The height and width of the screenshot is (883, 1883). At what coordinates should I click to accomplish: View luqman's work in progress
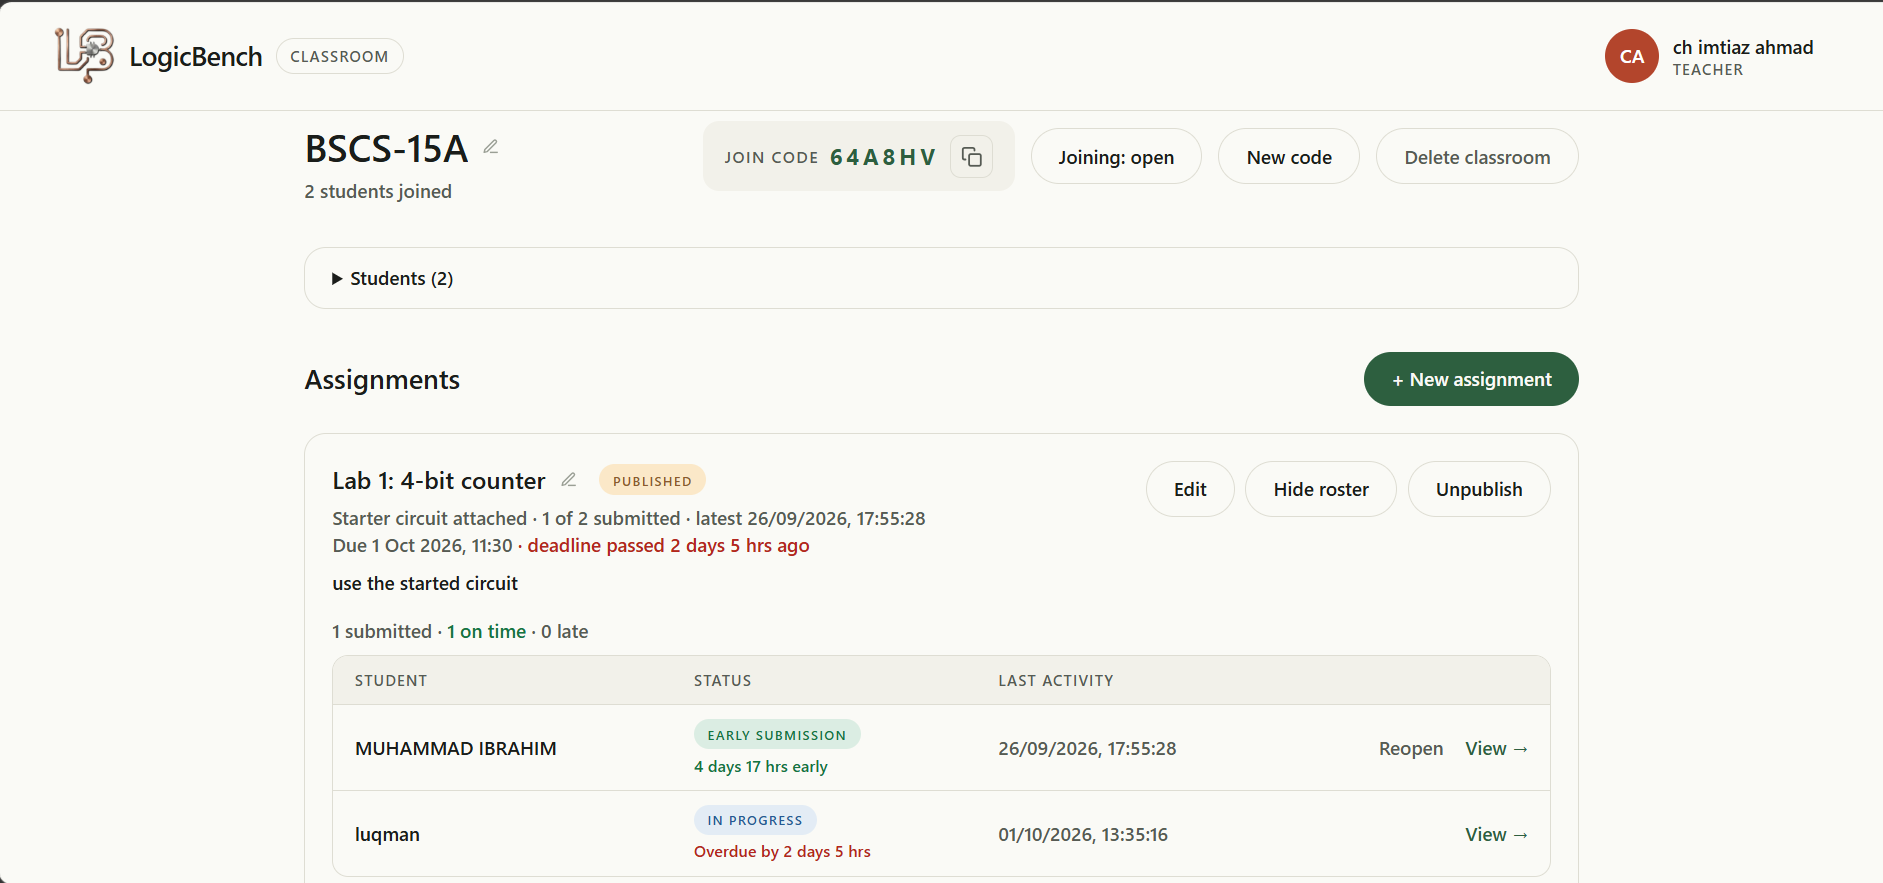coord(1497,835)
